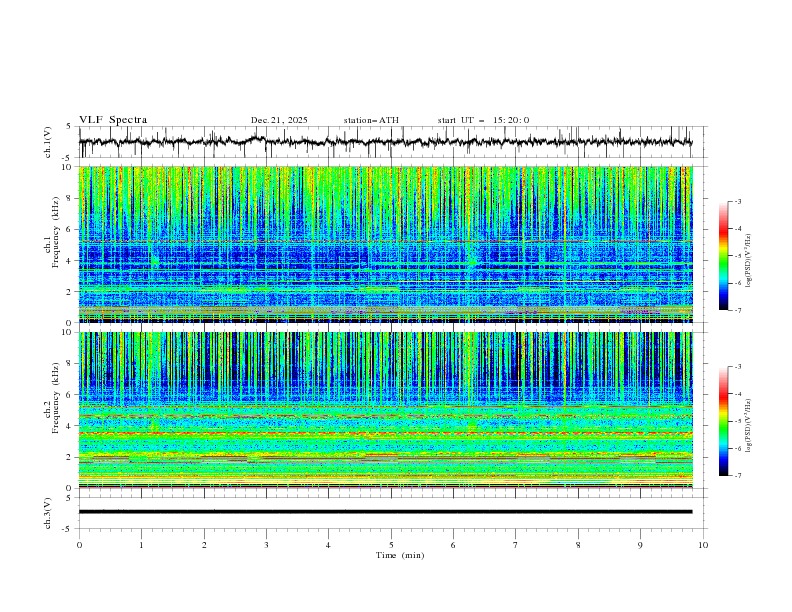Click the ch.3 flat black trace
This screenshot has width=792, height=612.
click(385, 512)
